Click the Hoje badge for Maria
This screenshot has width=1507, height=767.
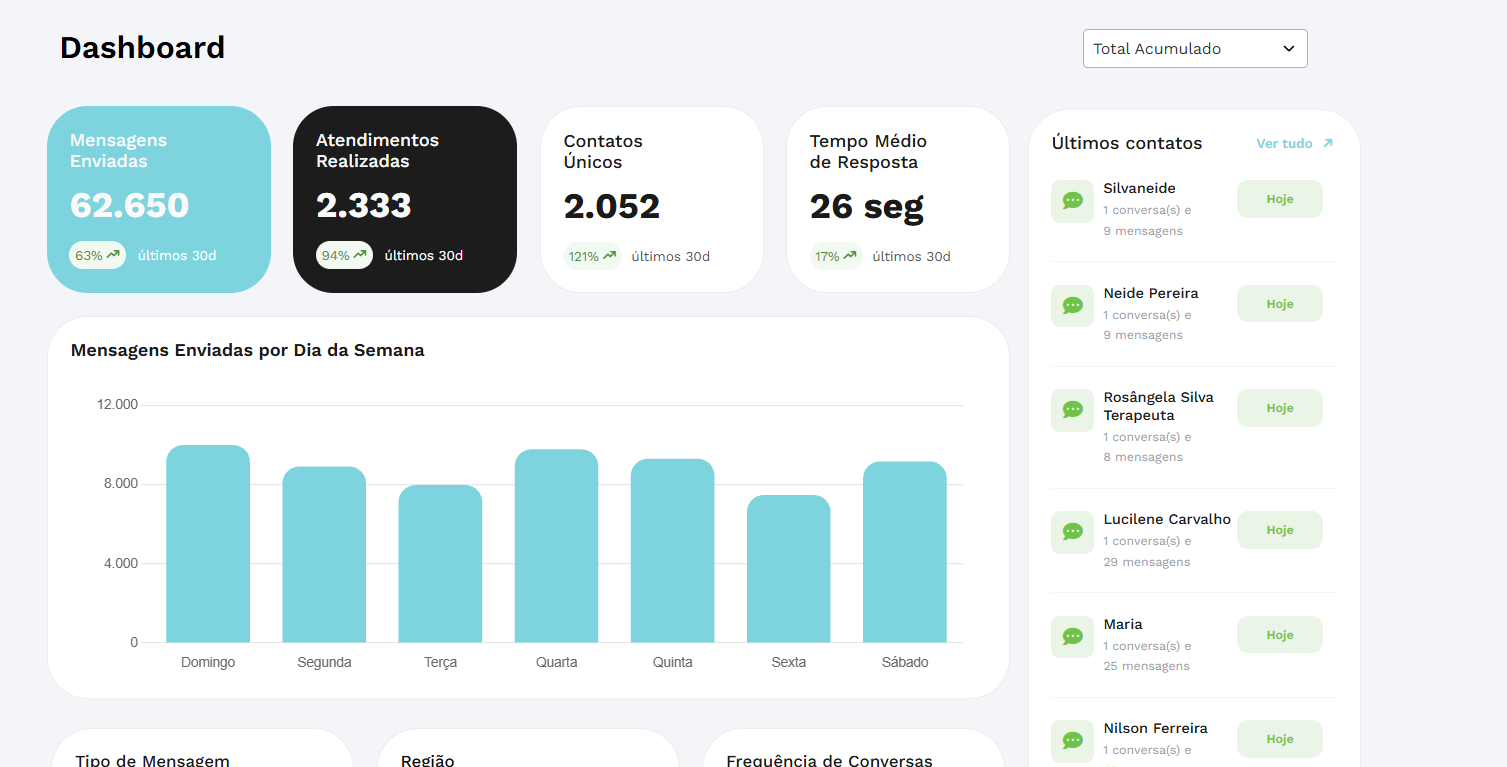[x=1280, y=635]
